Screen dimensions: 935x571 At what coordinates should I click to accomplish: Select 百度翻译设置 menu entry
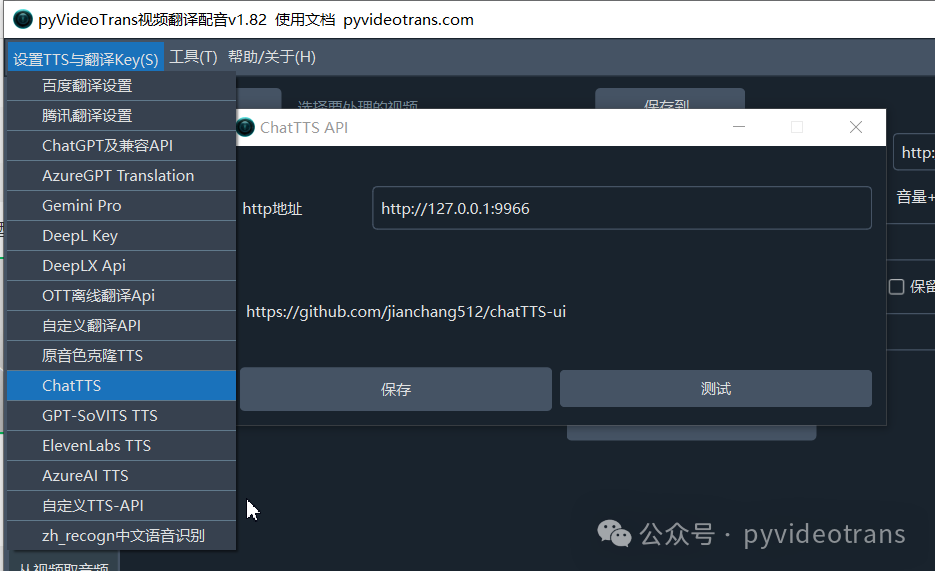122,86
